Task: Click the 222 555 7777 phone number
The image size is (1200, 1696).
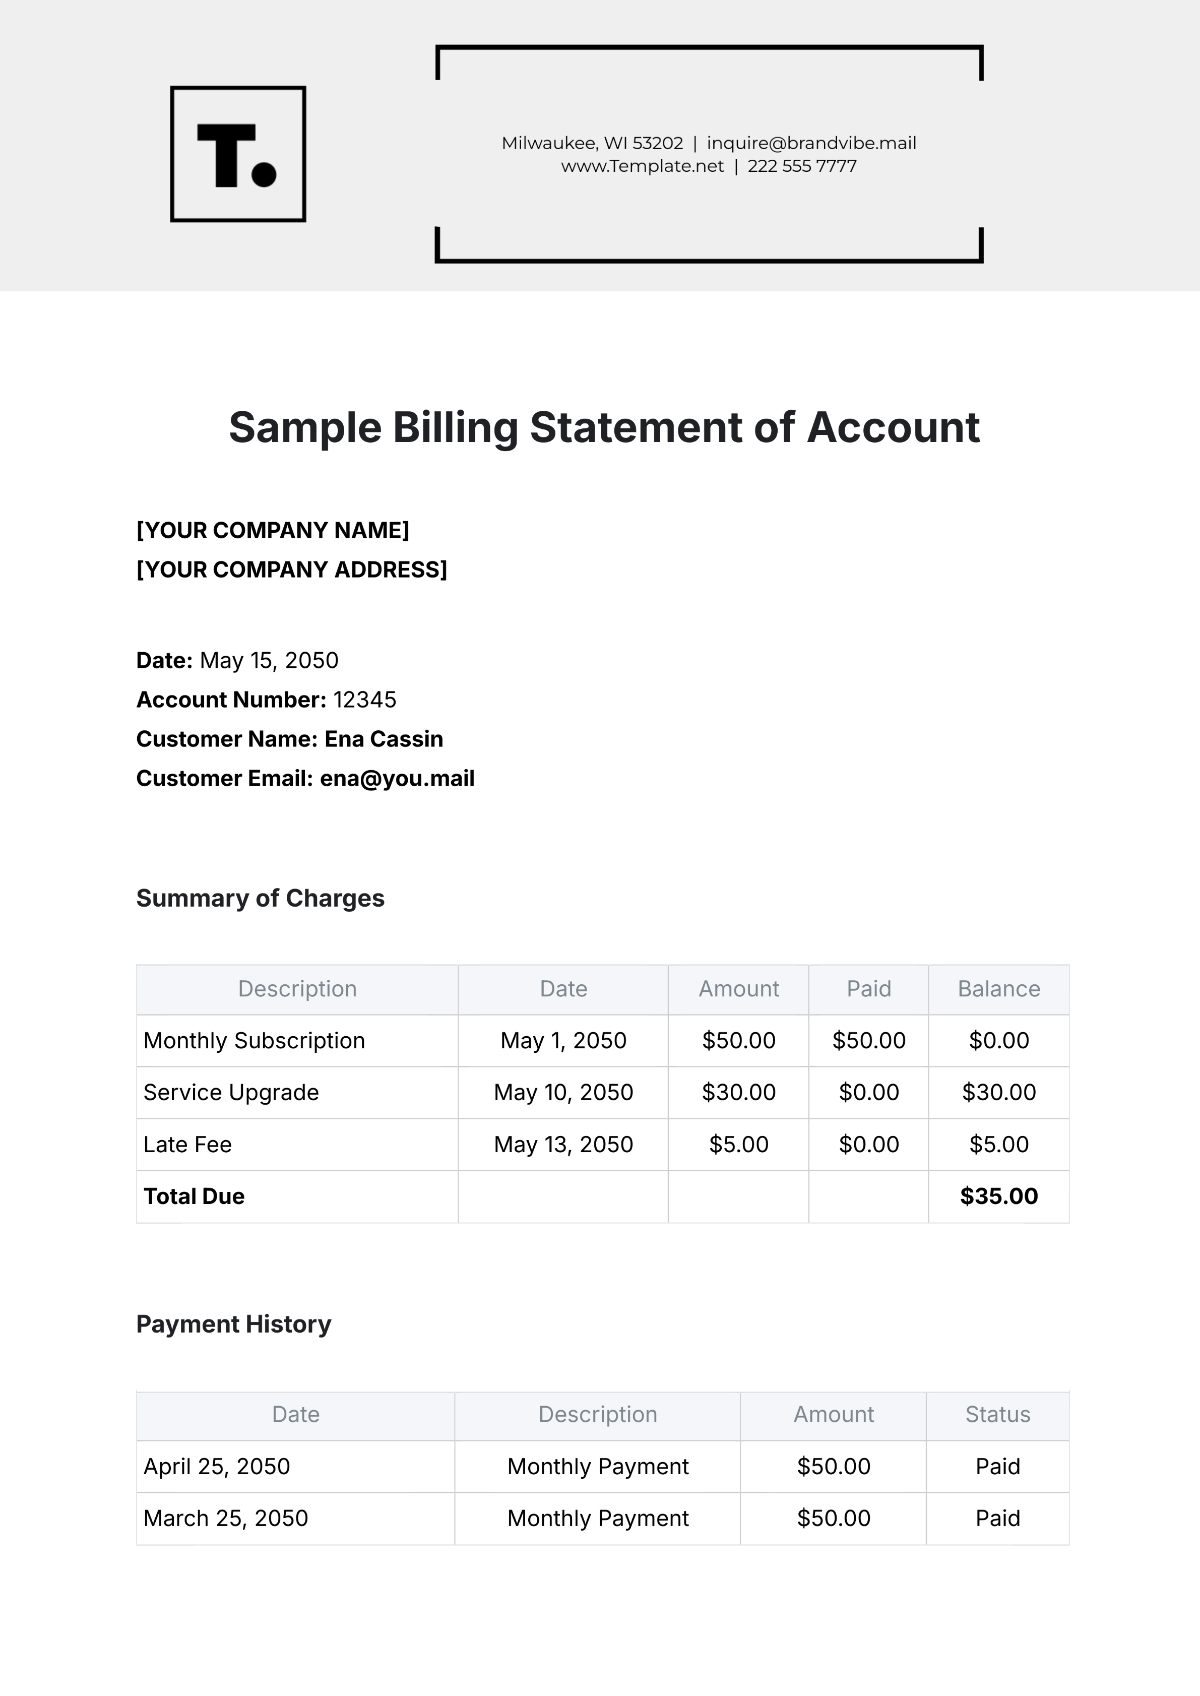Action: [x=802, y=166]
